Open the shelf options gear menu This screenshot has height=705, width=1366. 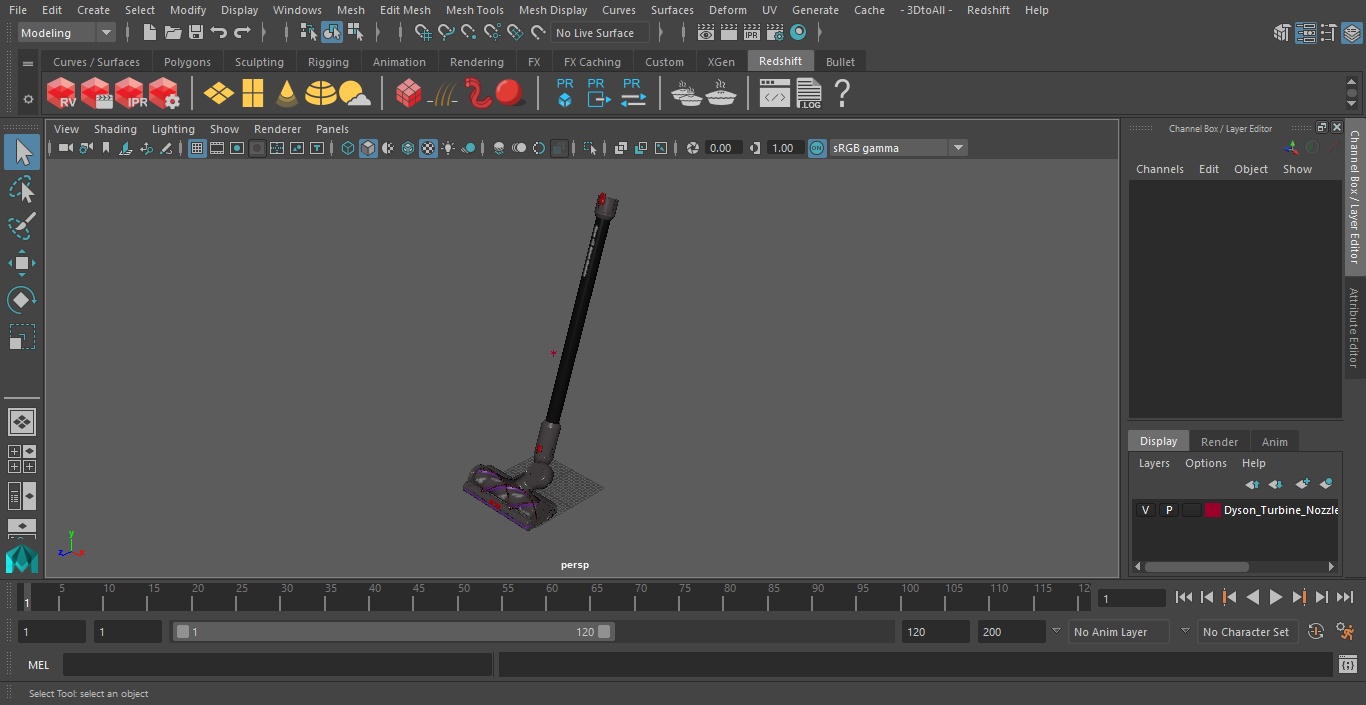(28, 99)
